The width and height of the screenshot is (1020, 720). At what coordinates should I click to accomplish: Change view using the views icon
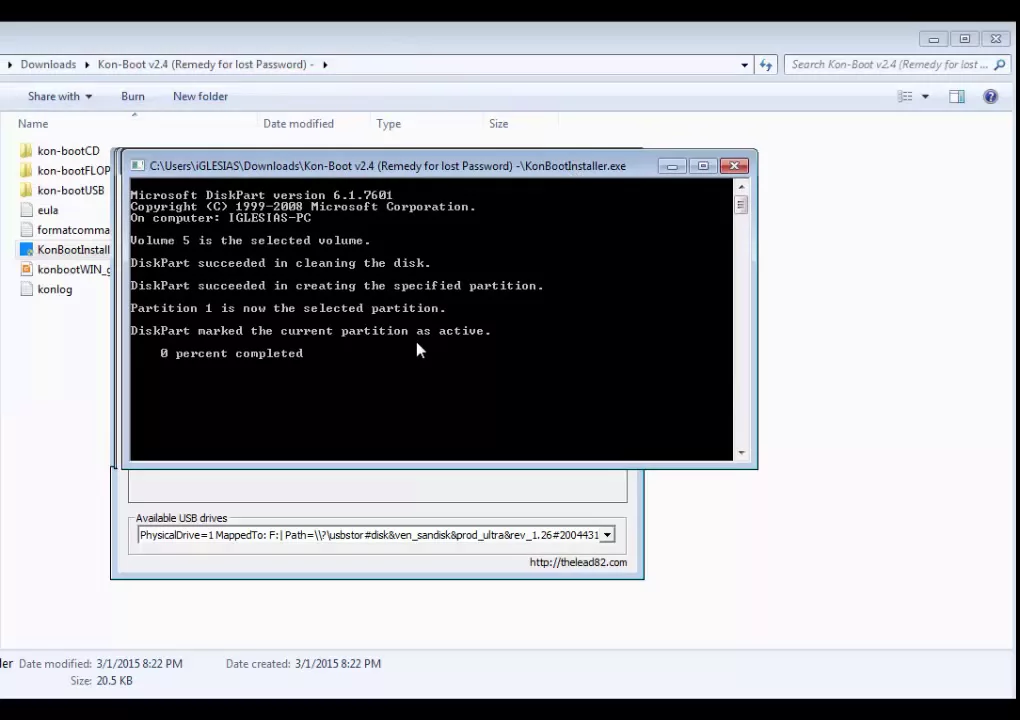(905, 97)
